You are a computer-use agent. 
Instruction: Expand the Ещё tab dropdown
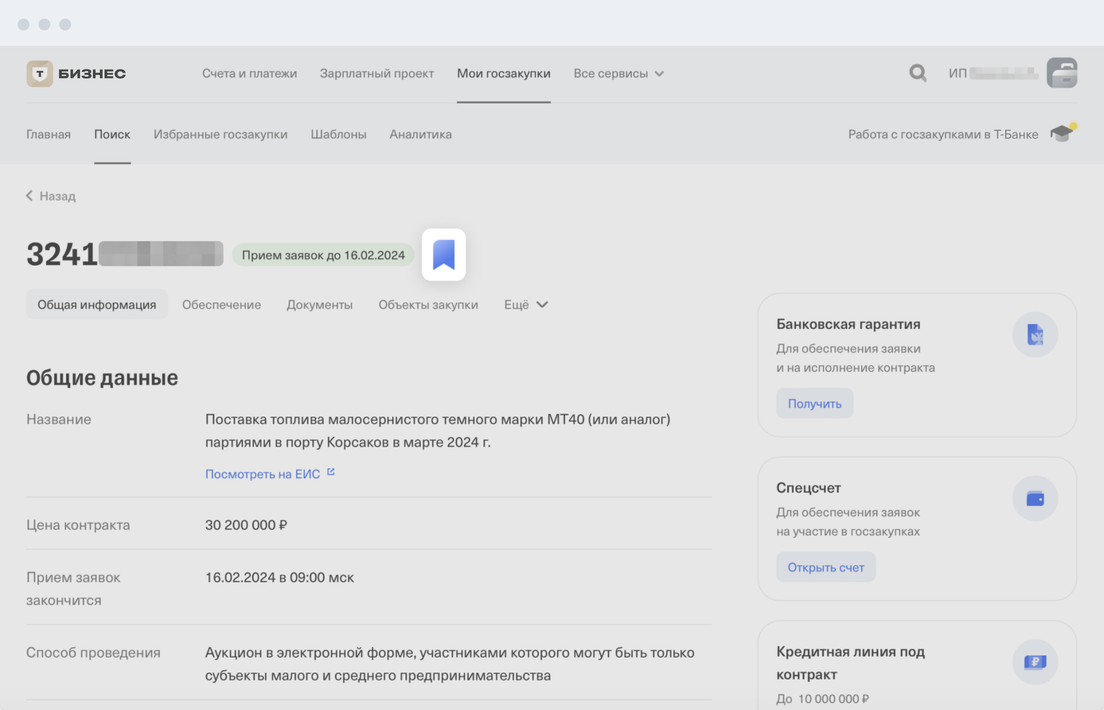tap(526, 304)
